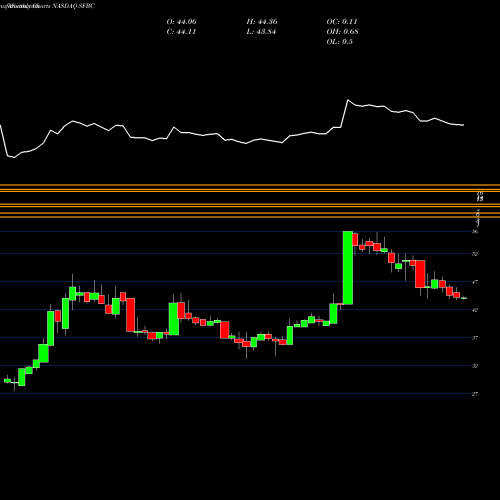Click the last small green candlestick on the right

[464, 298]
